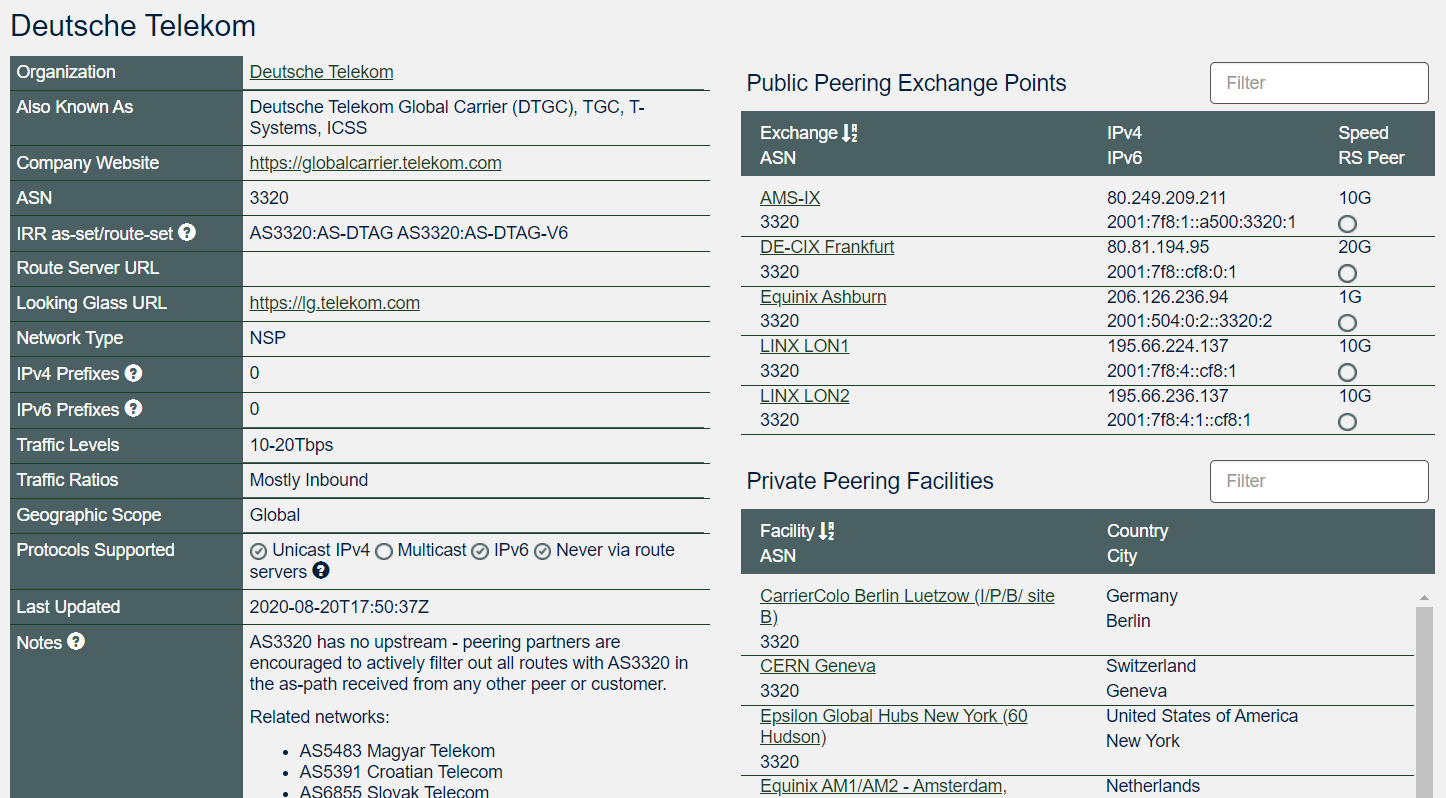
Task: Click RS Peer circle in LINX LON2 row
Action: pos(1347,421)
